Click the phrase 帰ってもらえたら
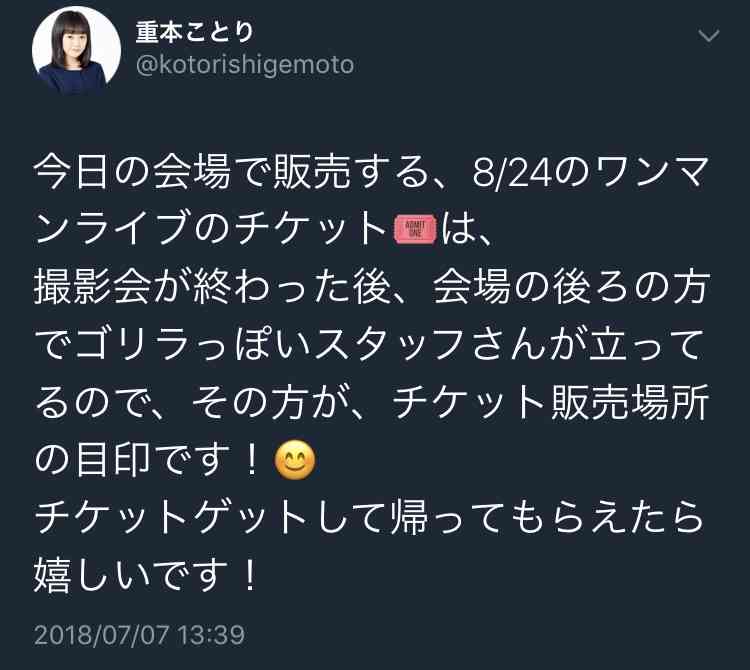750x670 pixels. [548, 516]
